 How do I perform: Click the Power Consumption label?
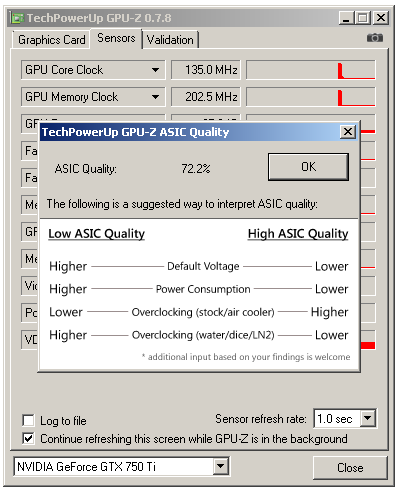point(203,289)
